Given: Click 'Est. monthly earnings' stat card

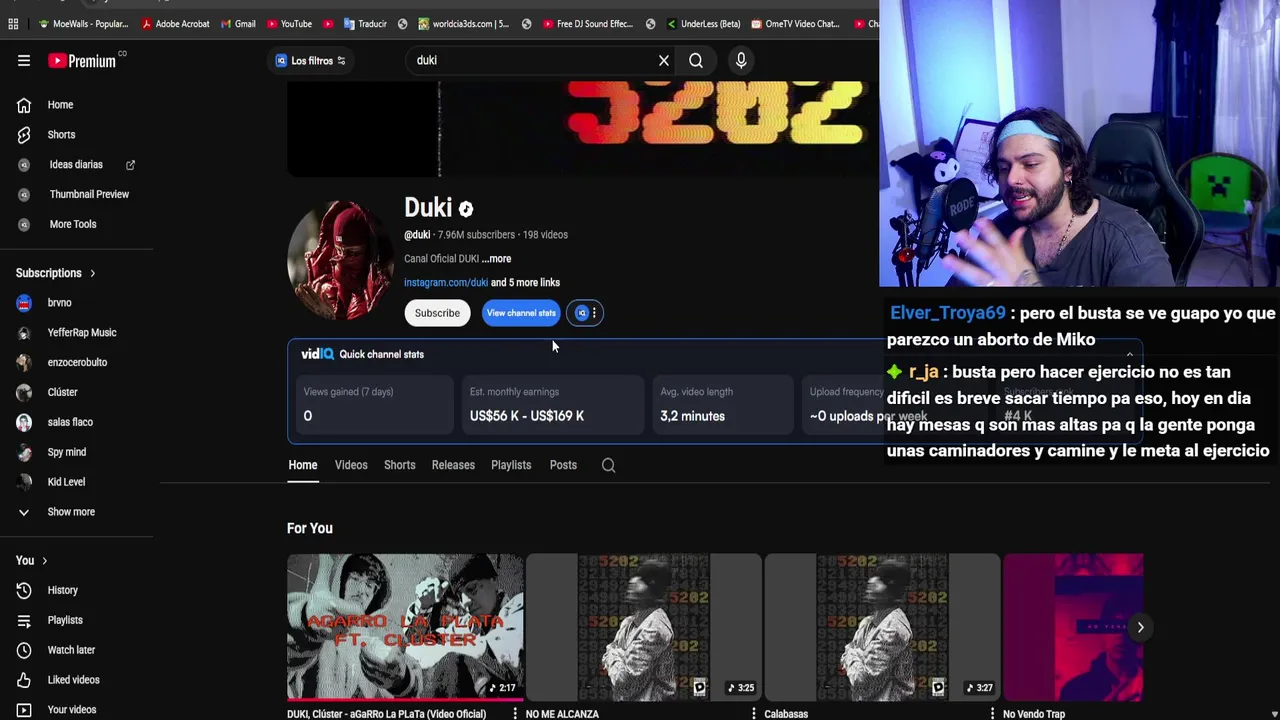Looking at the screenshot, I should (553, 405).
